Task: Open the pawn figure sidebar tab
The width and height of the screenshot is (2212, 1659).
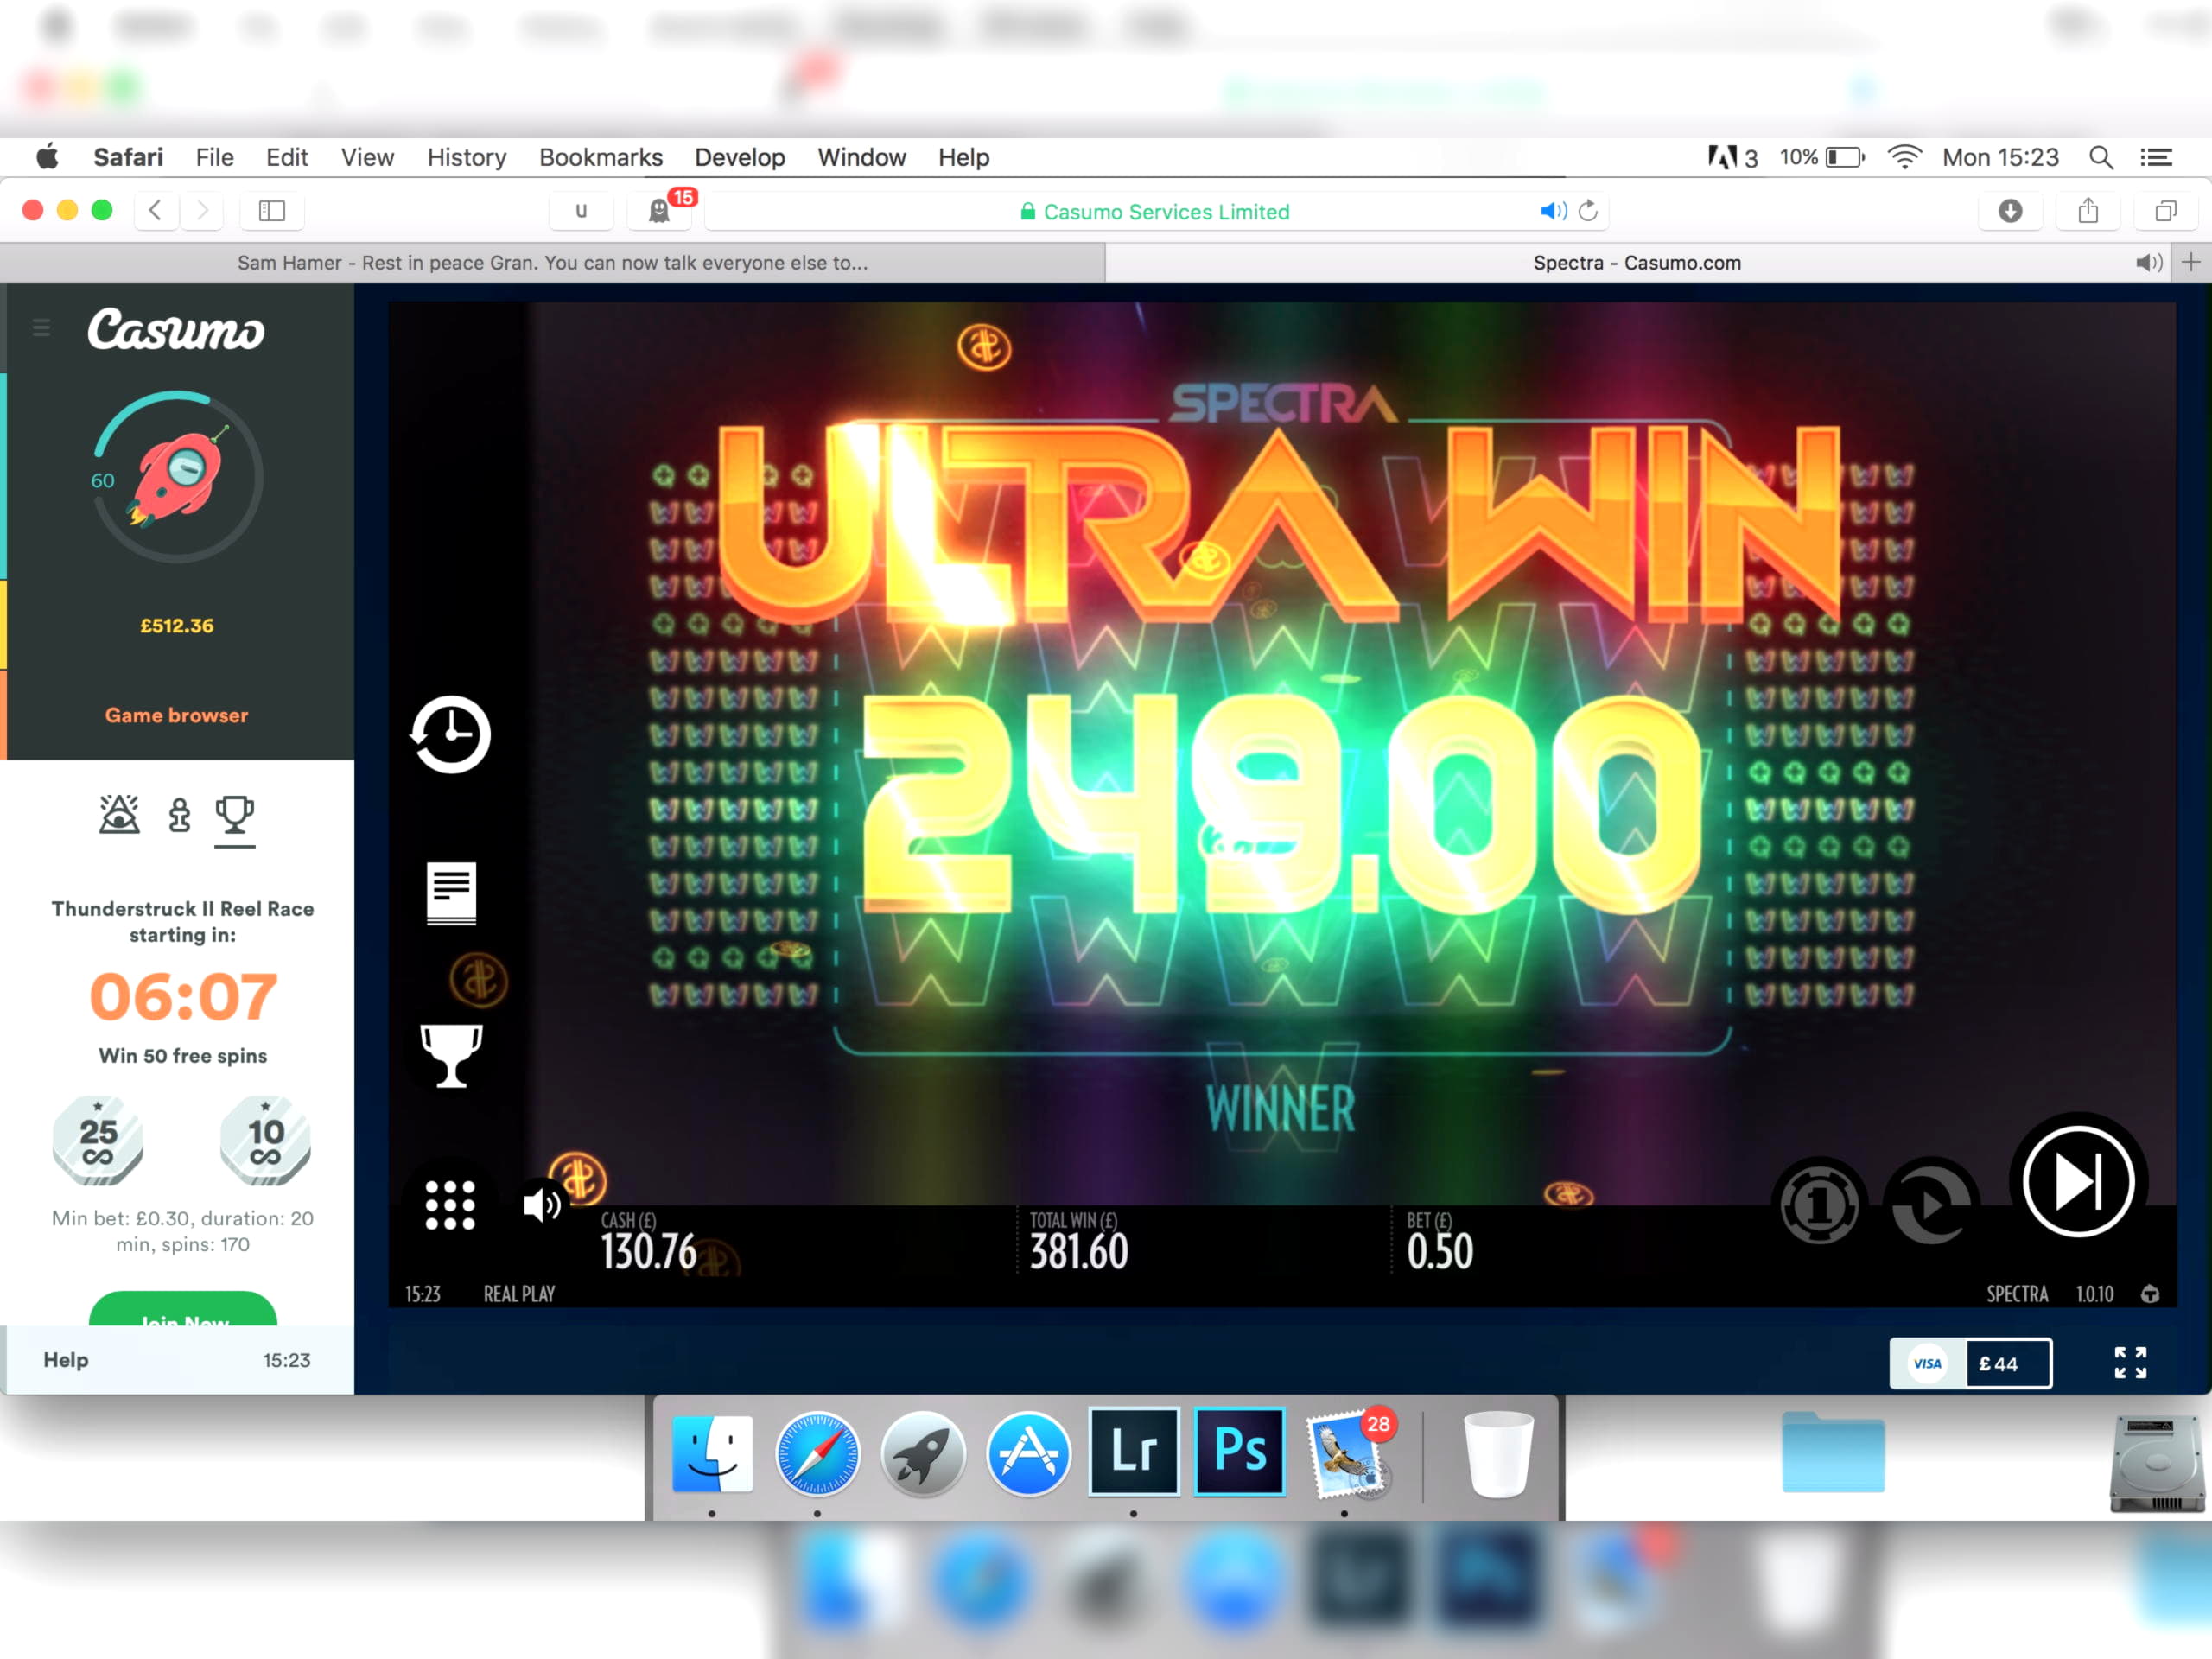Action: [180, 815]
